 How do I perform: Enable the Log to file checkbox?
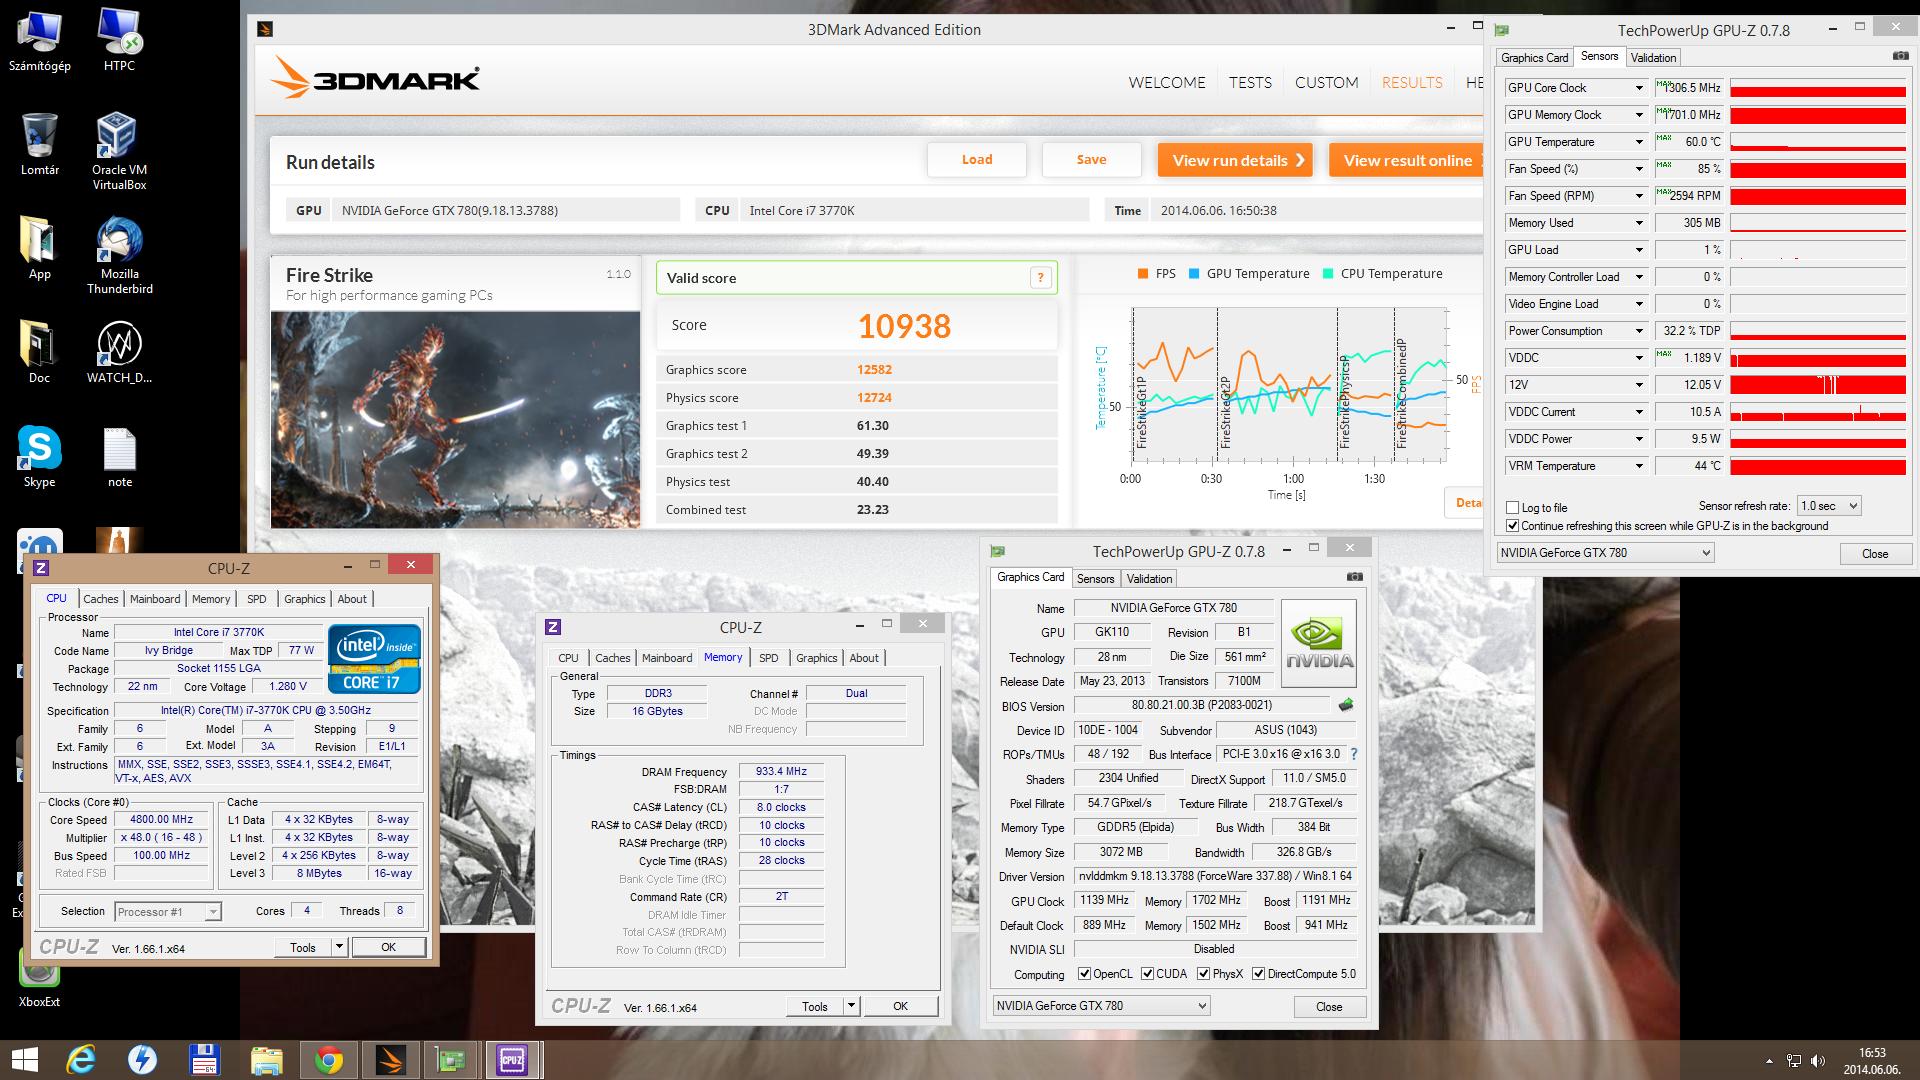pyautogui.click(x=1512, y=508)
